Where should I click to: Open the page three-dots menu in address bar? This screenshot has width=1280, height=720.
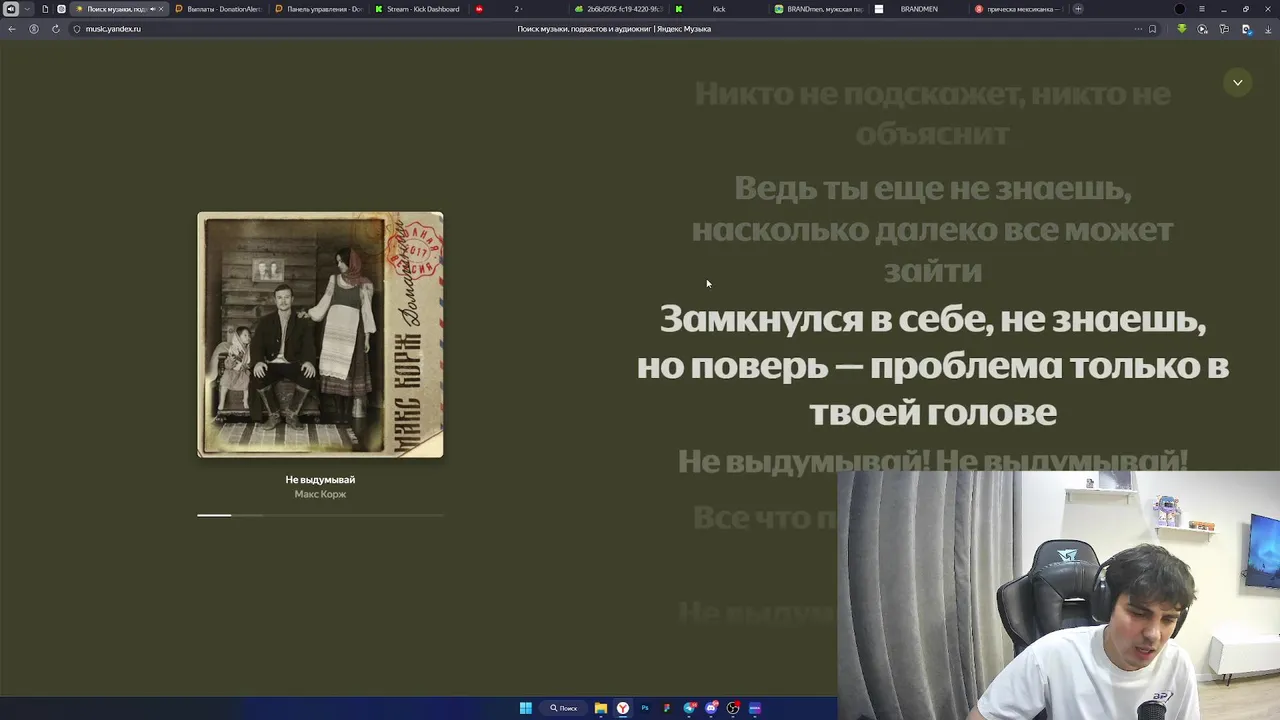1137,29
